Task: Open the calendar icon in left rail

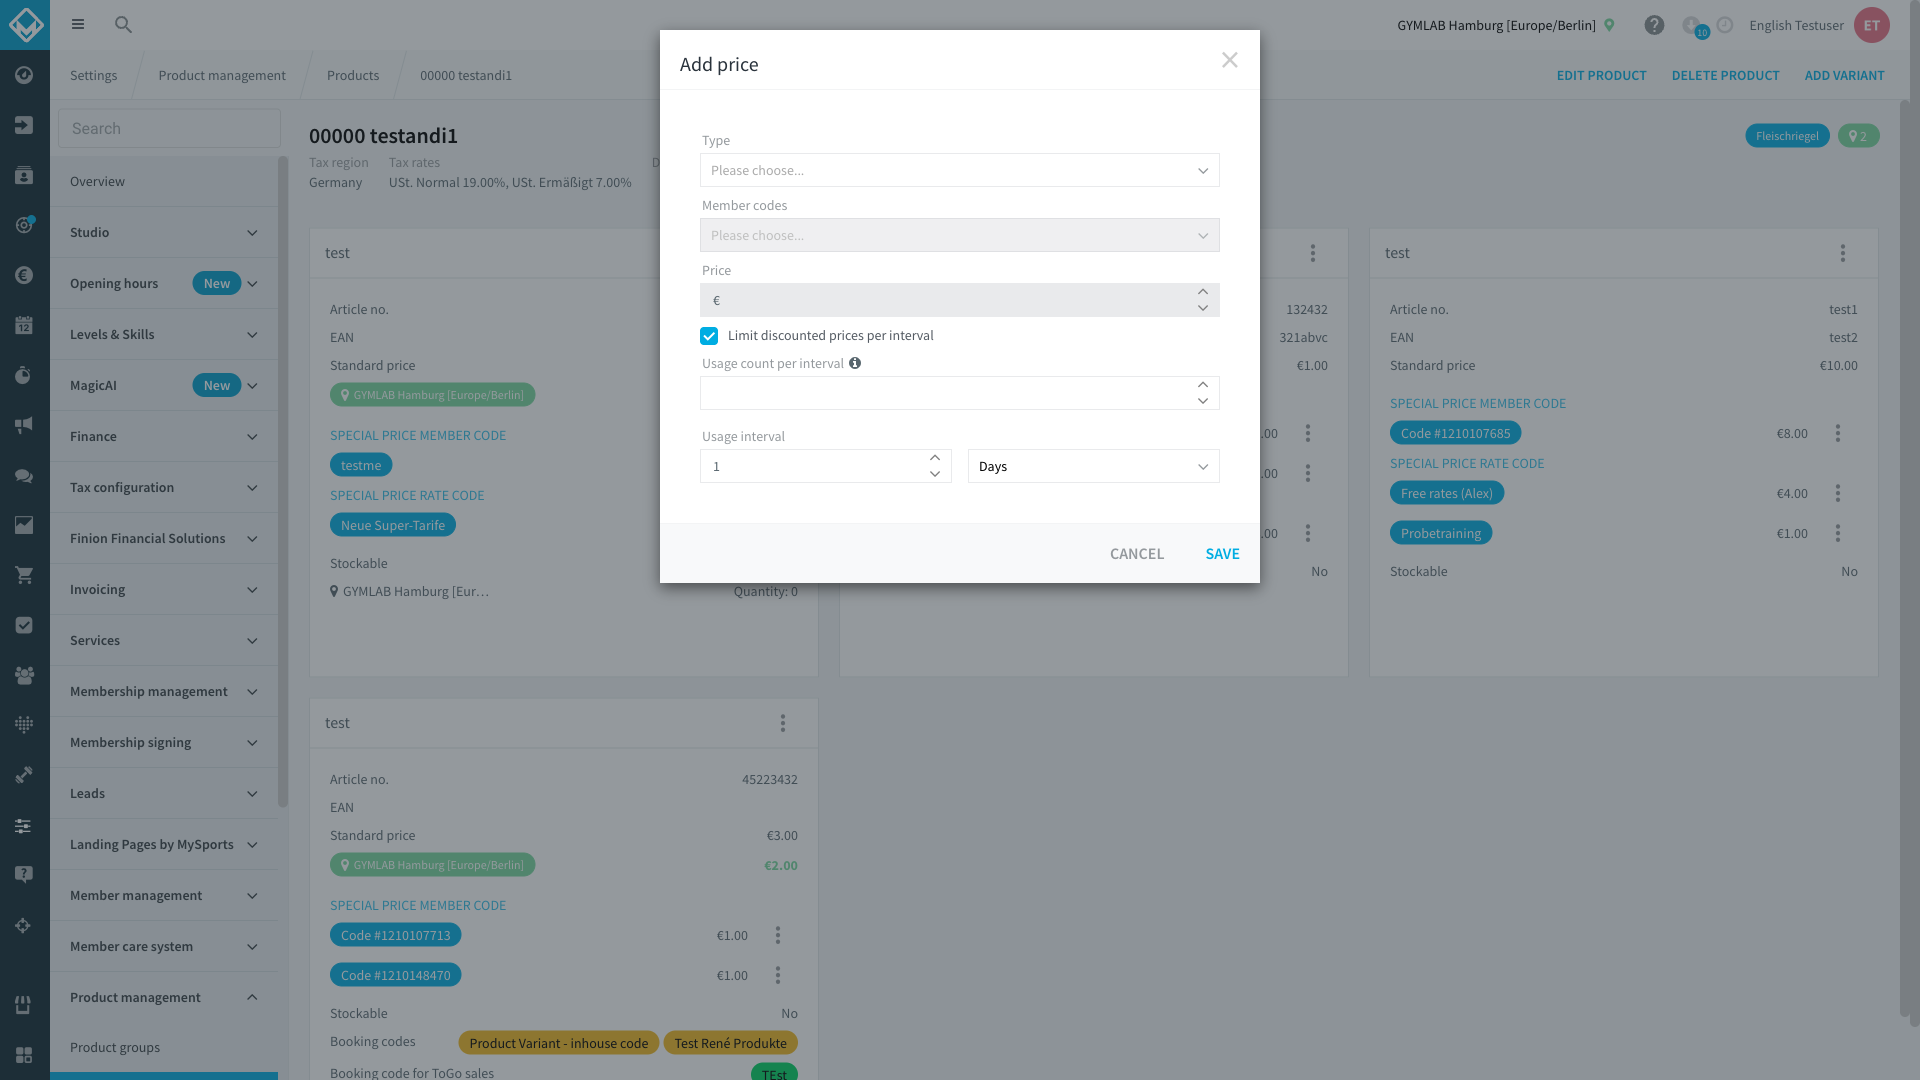Action: 24,325
